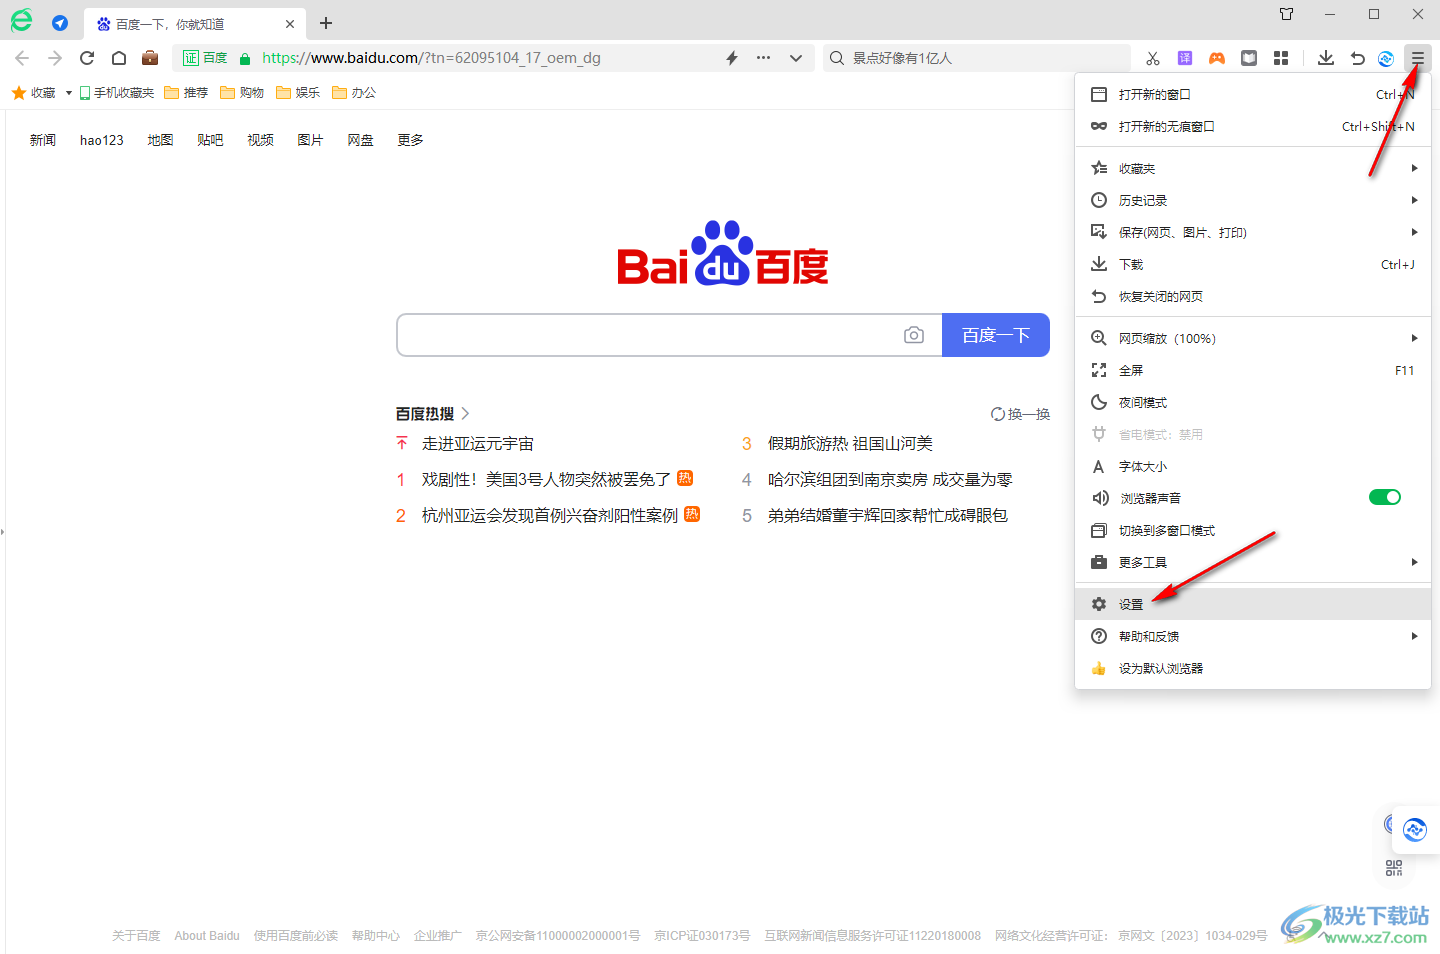The image size is (1440, 954).
Task: Open the downloads toolbar icon
Action: [1326, 58]
